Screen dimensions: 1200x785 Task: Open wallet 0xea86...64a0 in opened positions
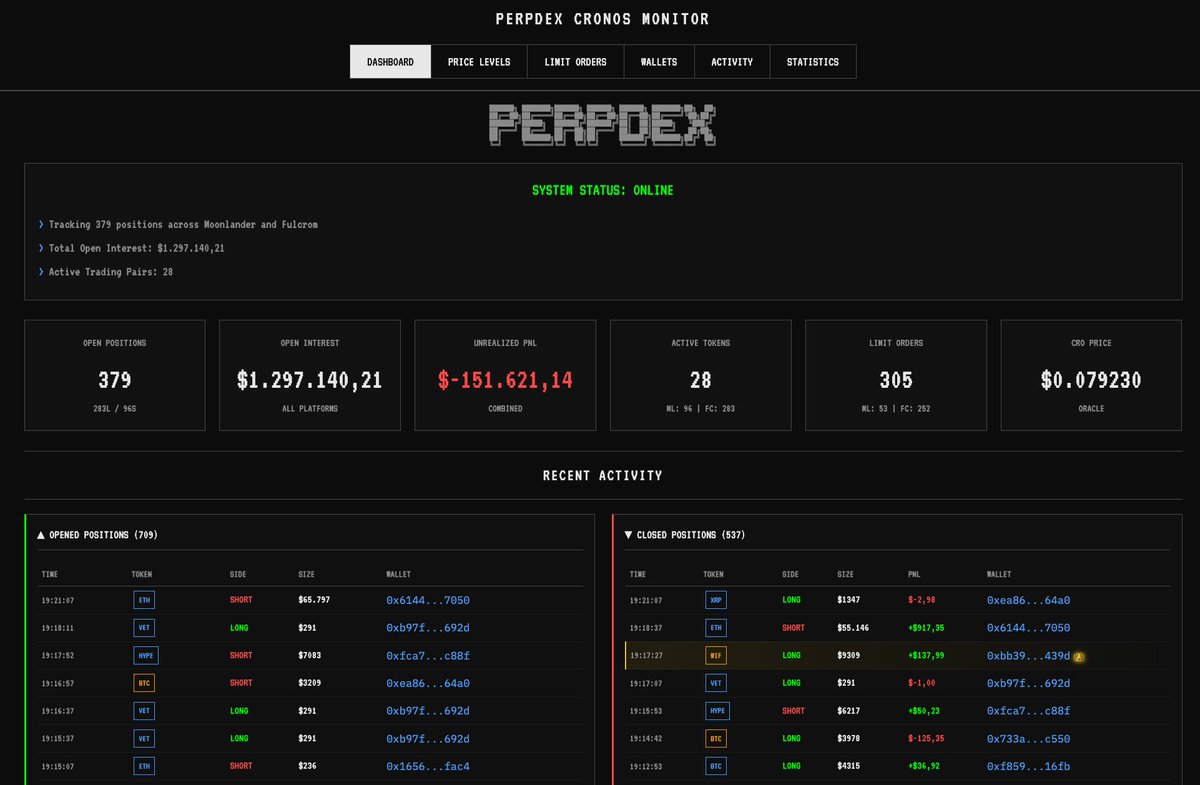428,684
